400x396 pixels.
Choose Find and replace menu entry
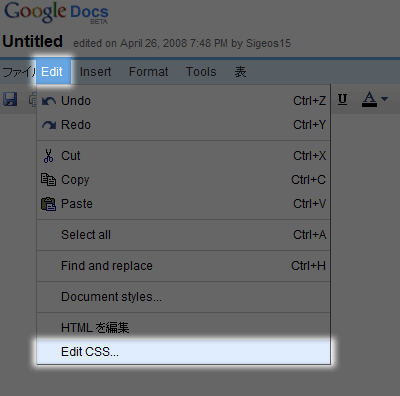pyautogui.click(x=184, y=266)
